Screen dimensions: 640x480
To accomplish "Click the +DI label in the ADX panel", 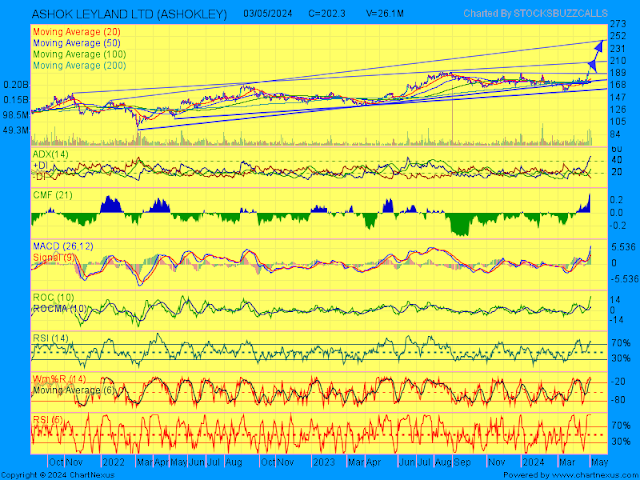I will 40,165.
